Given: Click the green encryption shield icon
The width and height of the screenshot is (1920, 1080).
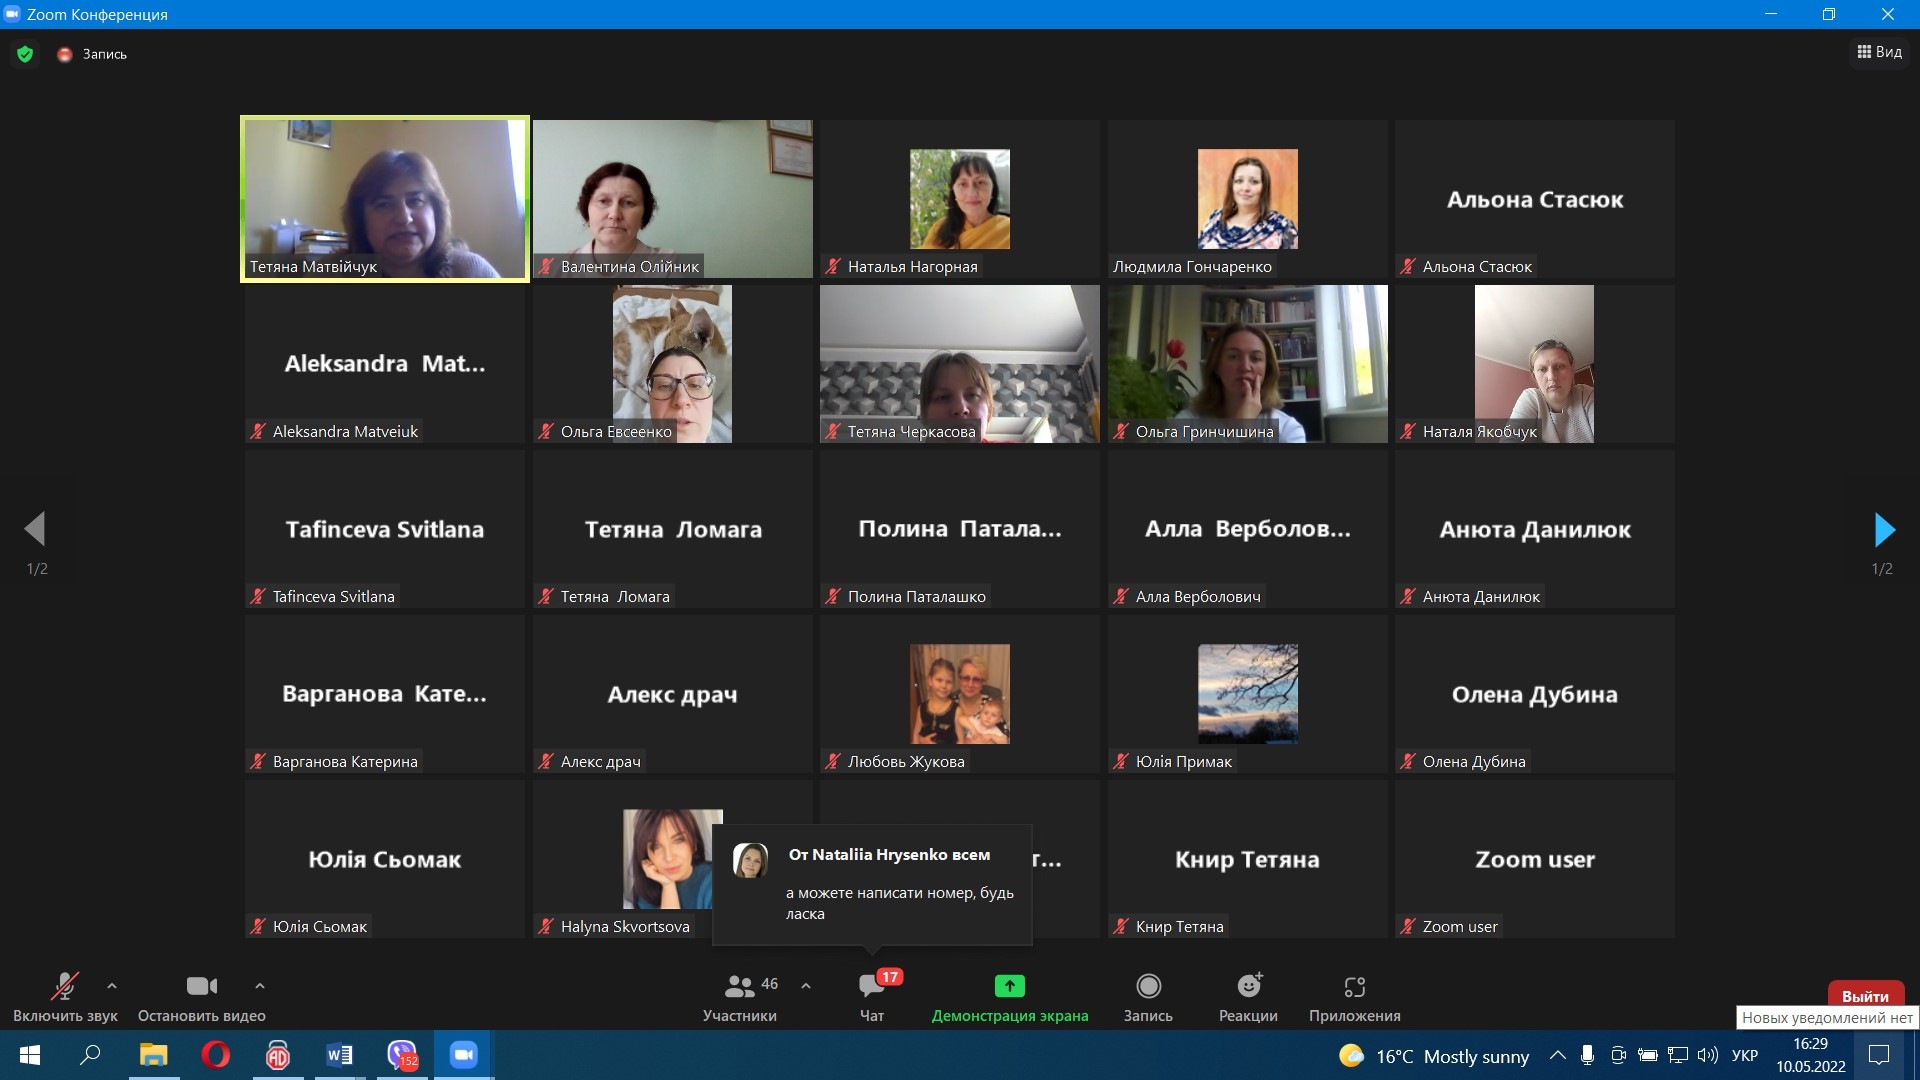Looking at the screenshot, I should click(25, 54).
